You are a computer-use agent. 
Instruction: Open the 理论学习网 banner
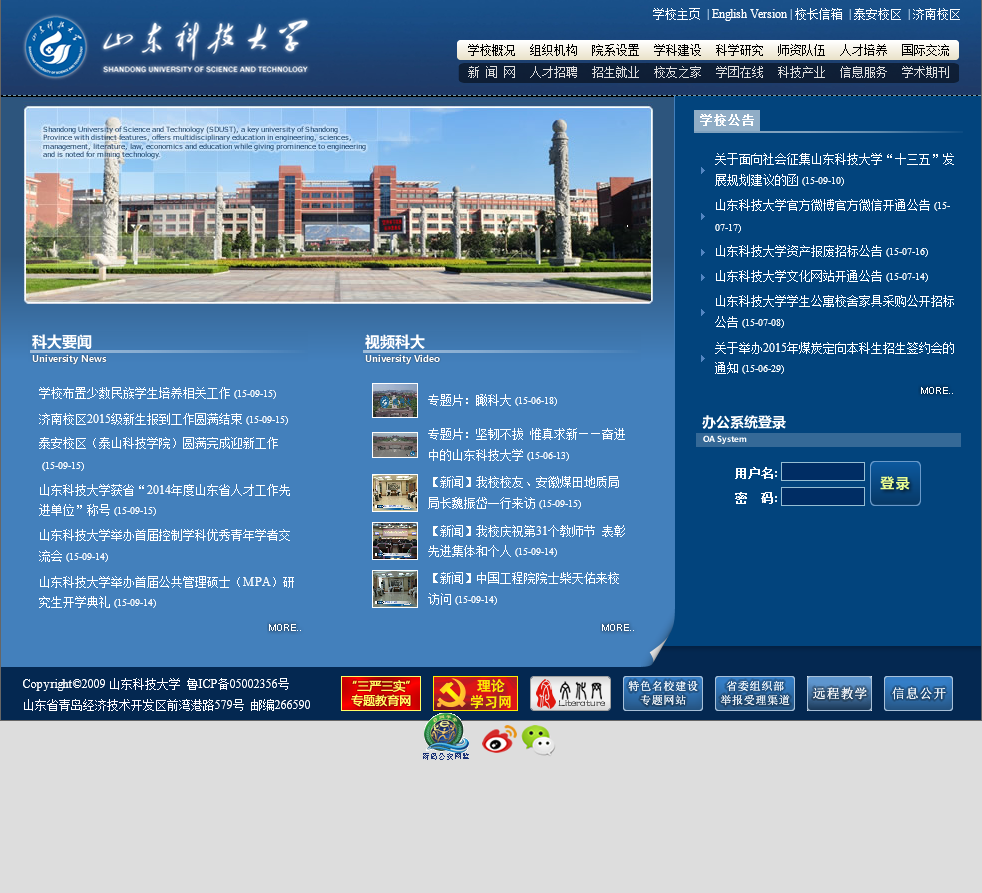[475, 693]
